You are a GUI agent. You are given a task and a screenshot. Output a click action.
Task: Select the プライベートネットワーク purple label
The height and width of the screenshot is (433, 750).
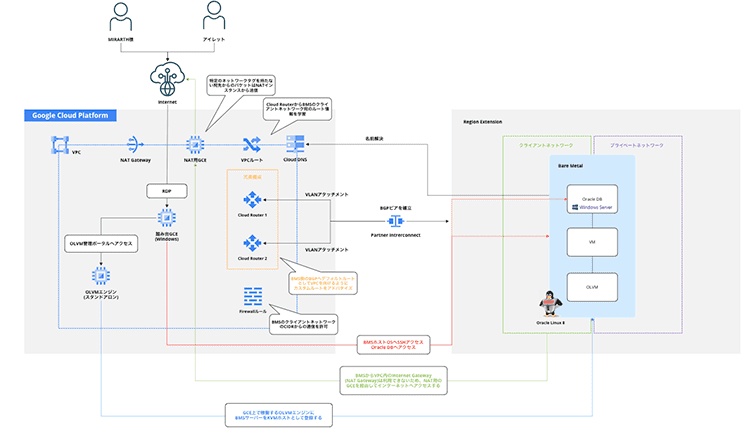pyautogui.click(x=637, y=145)
